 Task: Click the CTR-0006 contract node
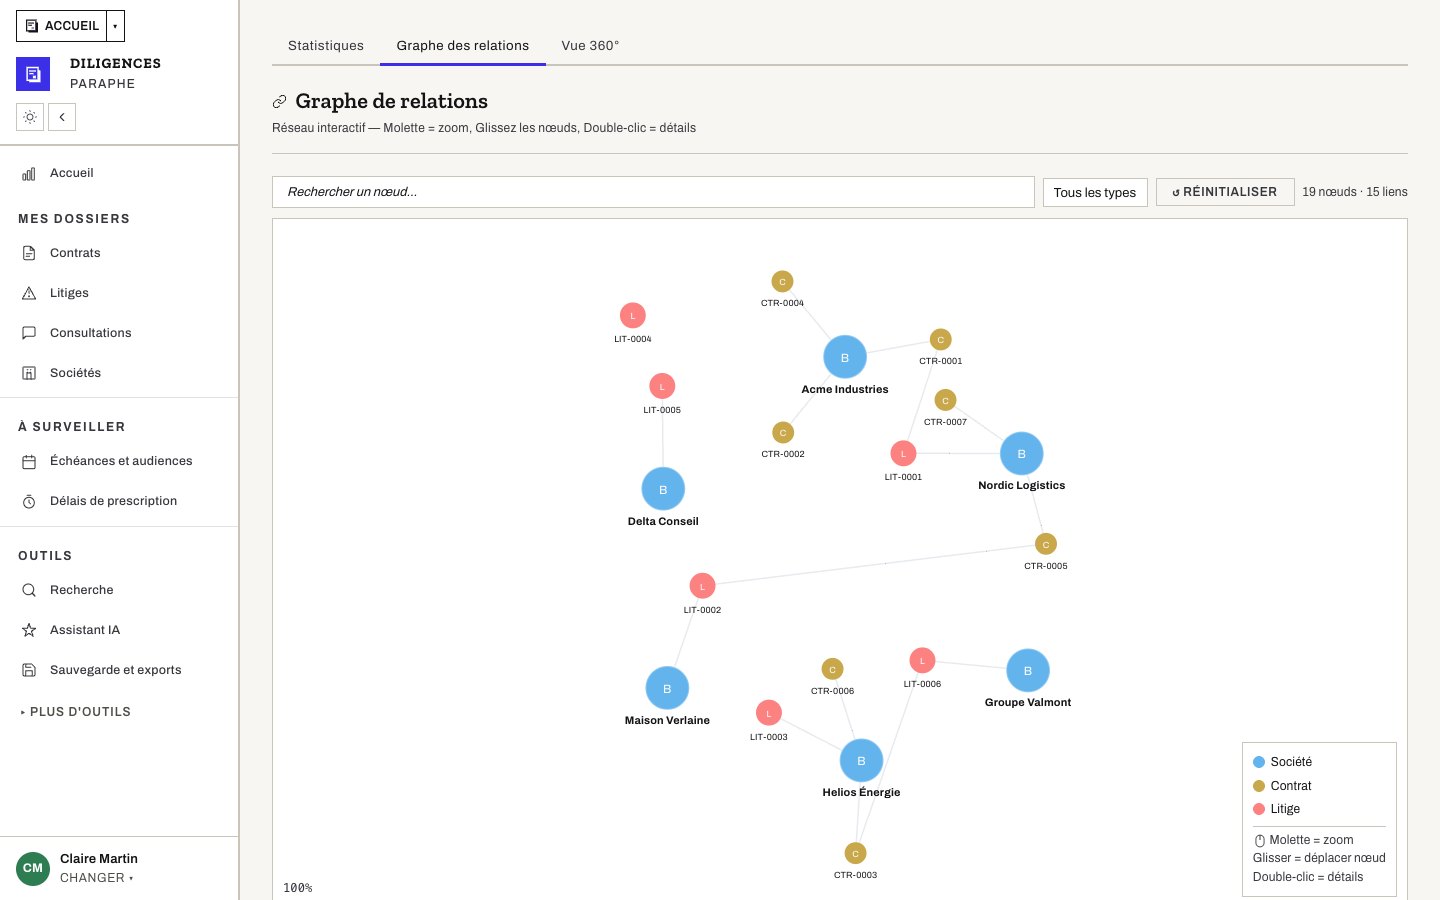[832, 669]
